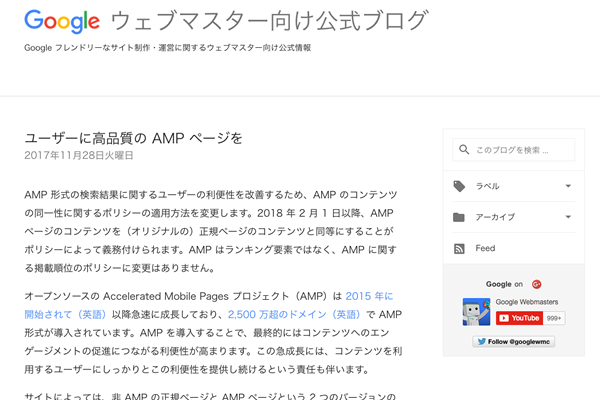Open the ウェブマスター向け公式ブログ title link
This screenshot has height=400, width=600.
[270, 21]
